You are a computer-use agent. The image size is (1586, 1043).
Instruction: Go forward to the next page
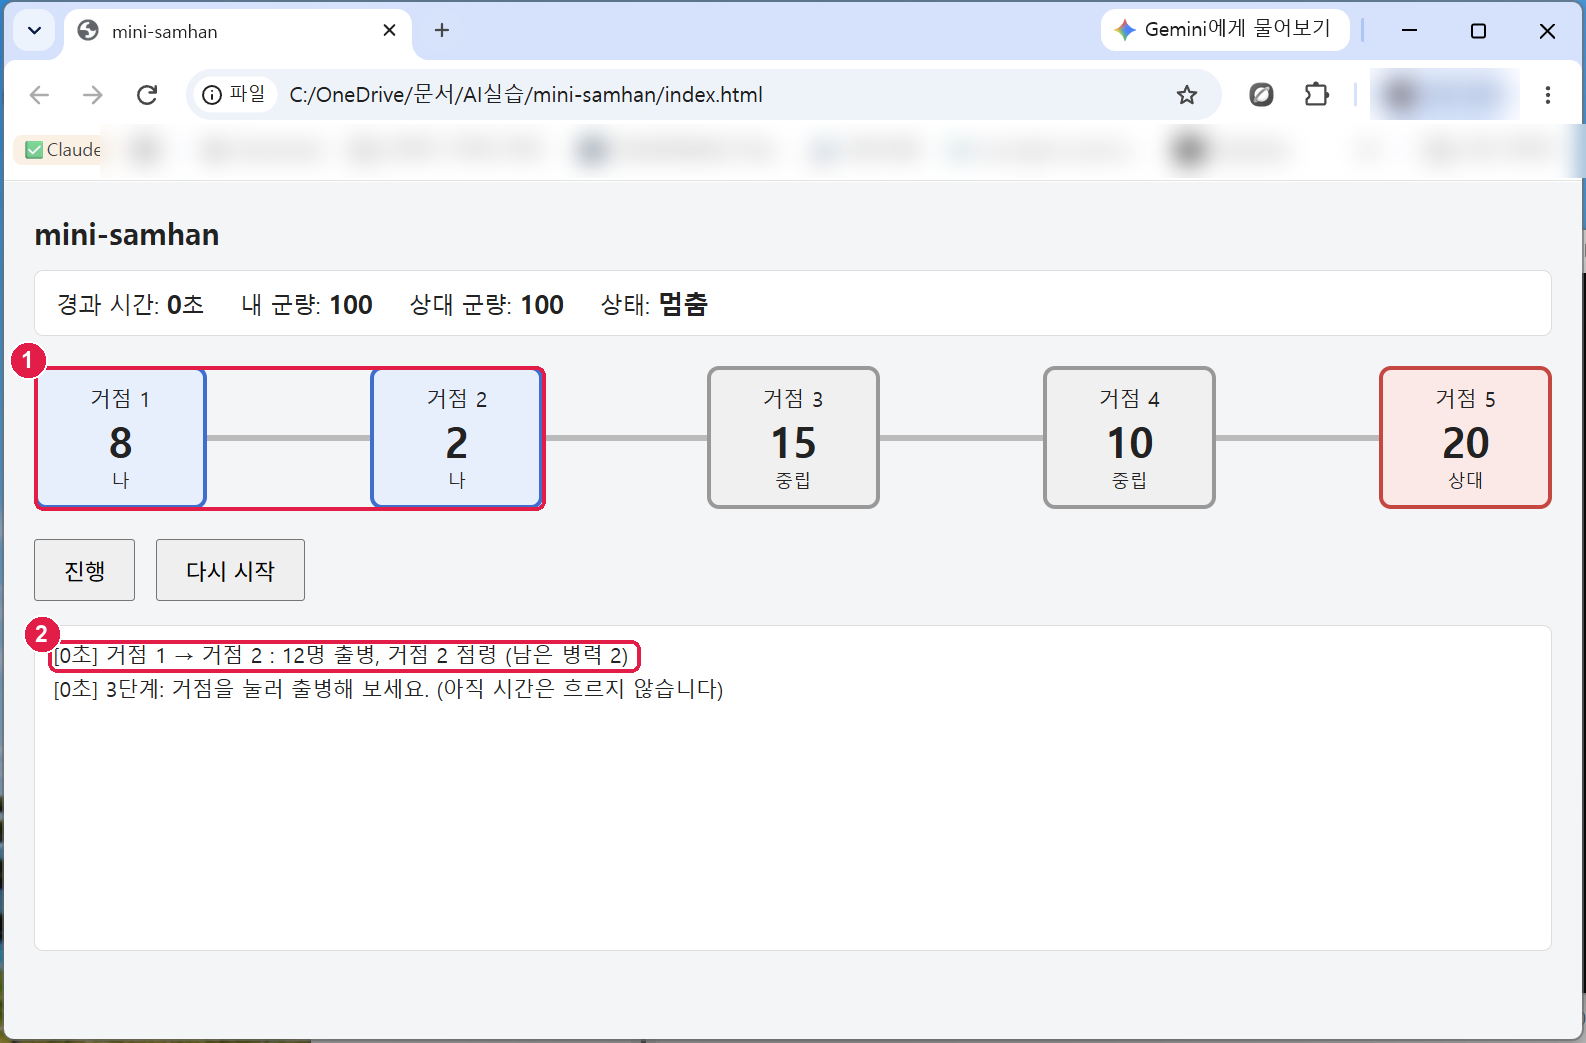coord(93,95)
